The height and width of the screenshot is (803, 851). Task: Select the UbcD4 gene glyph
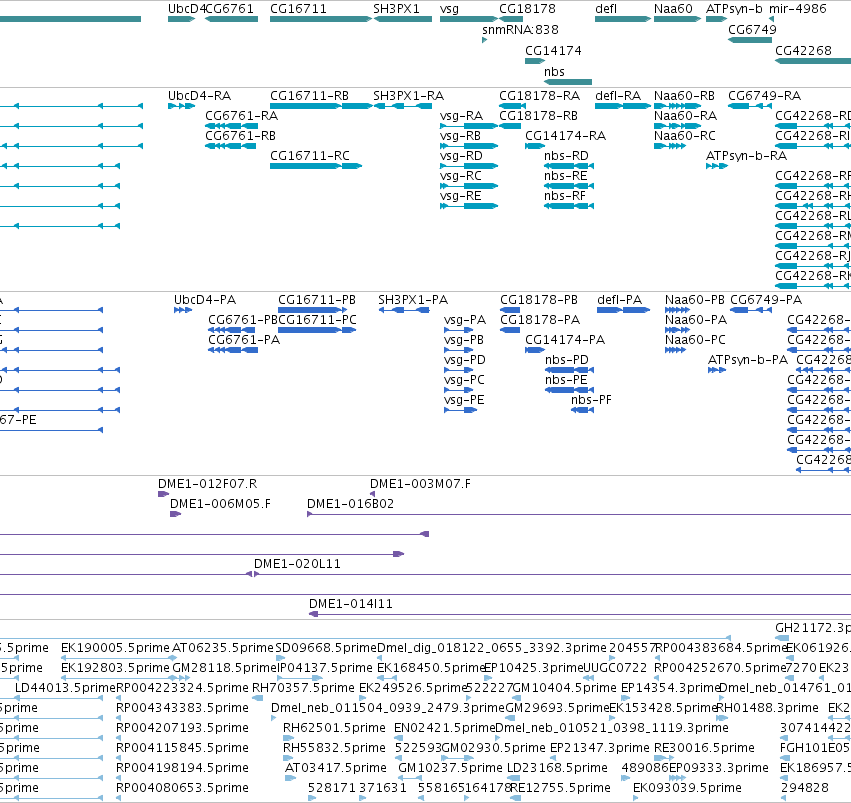click(x=181, y=19)
